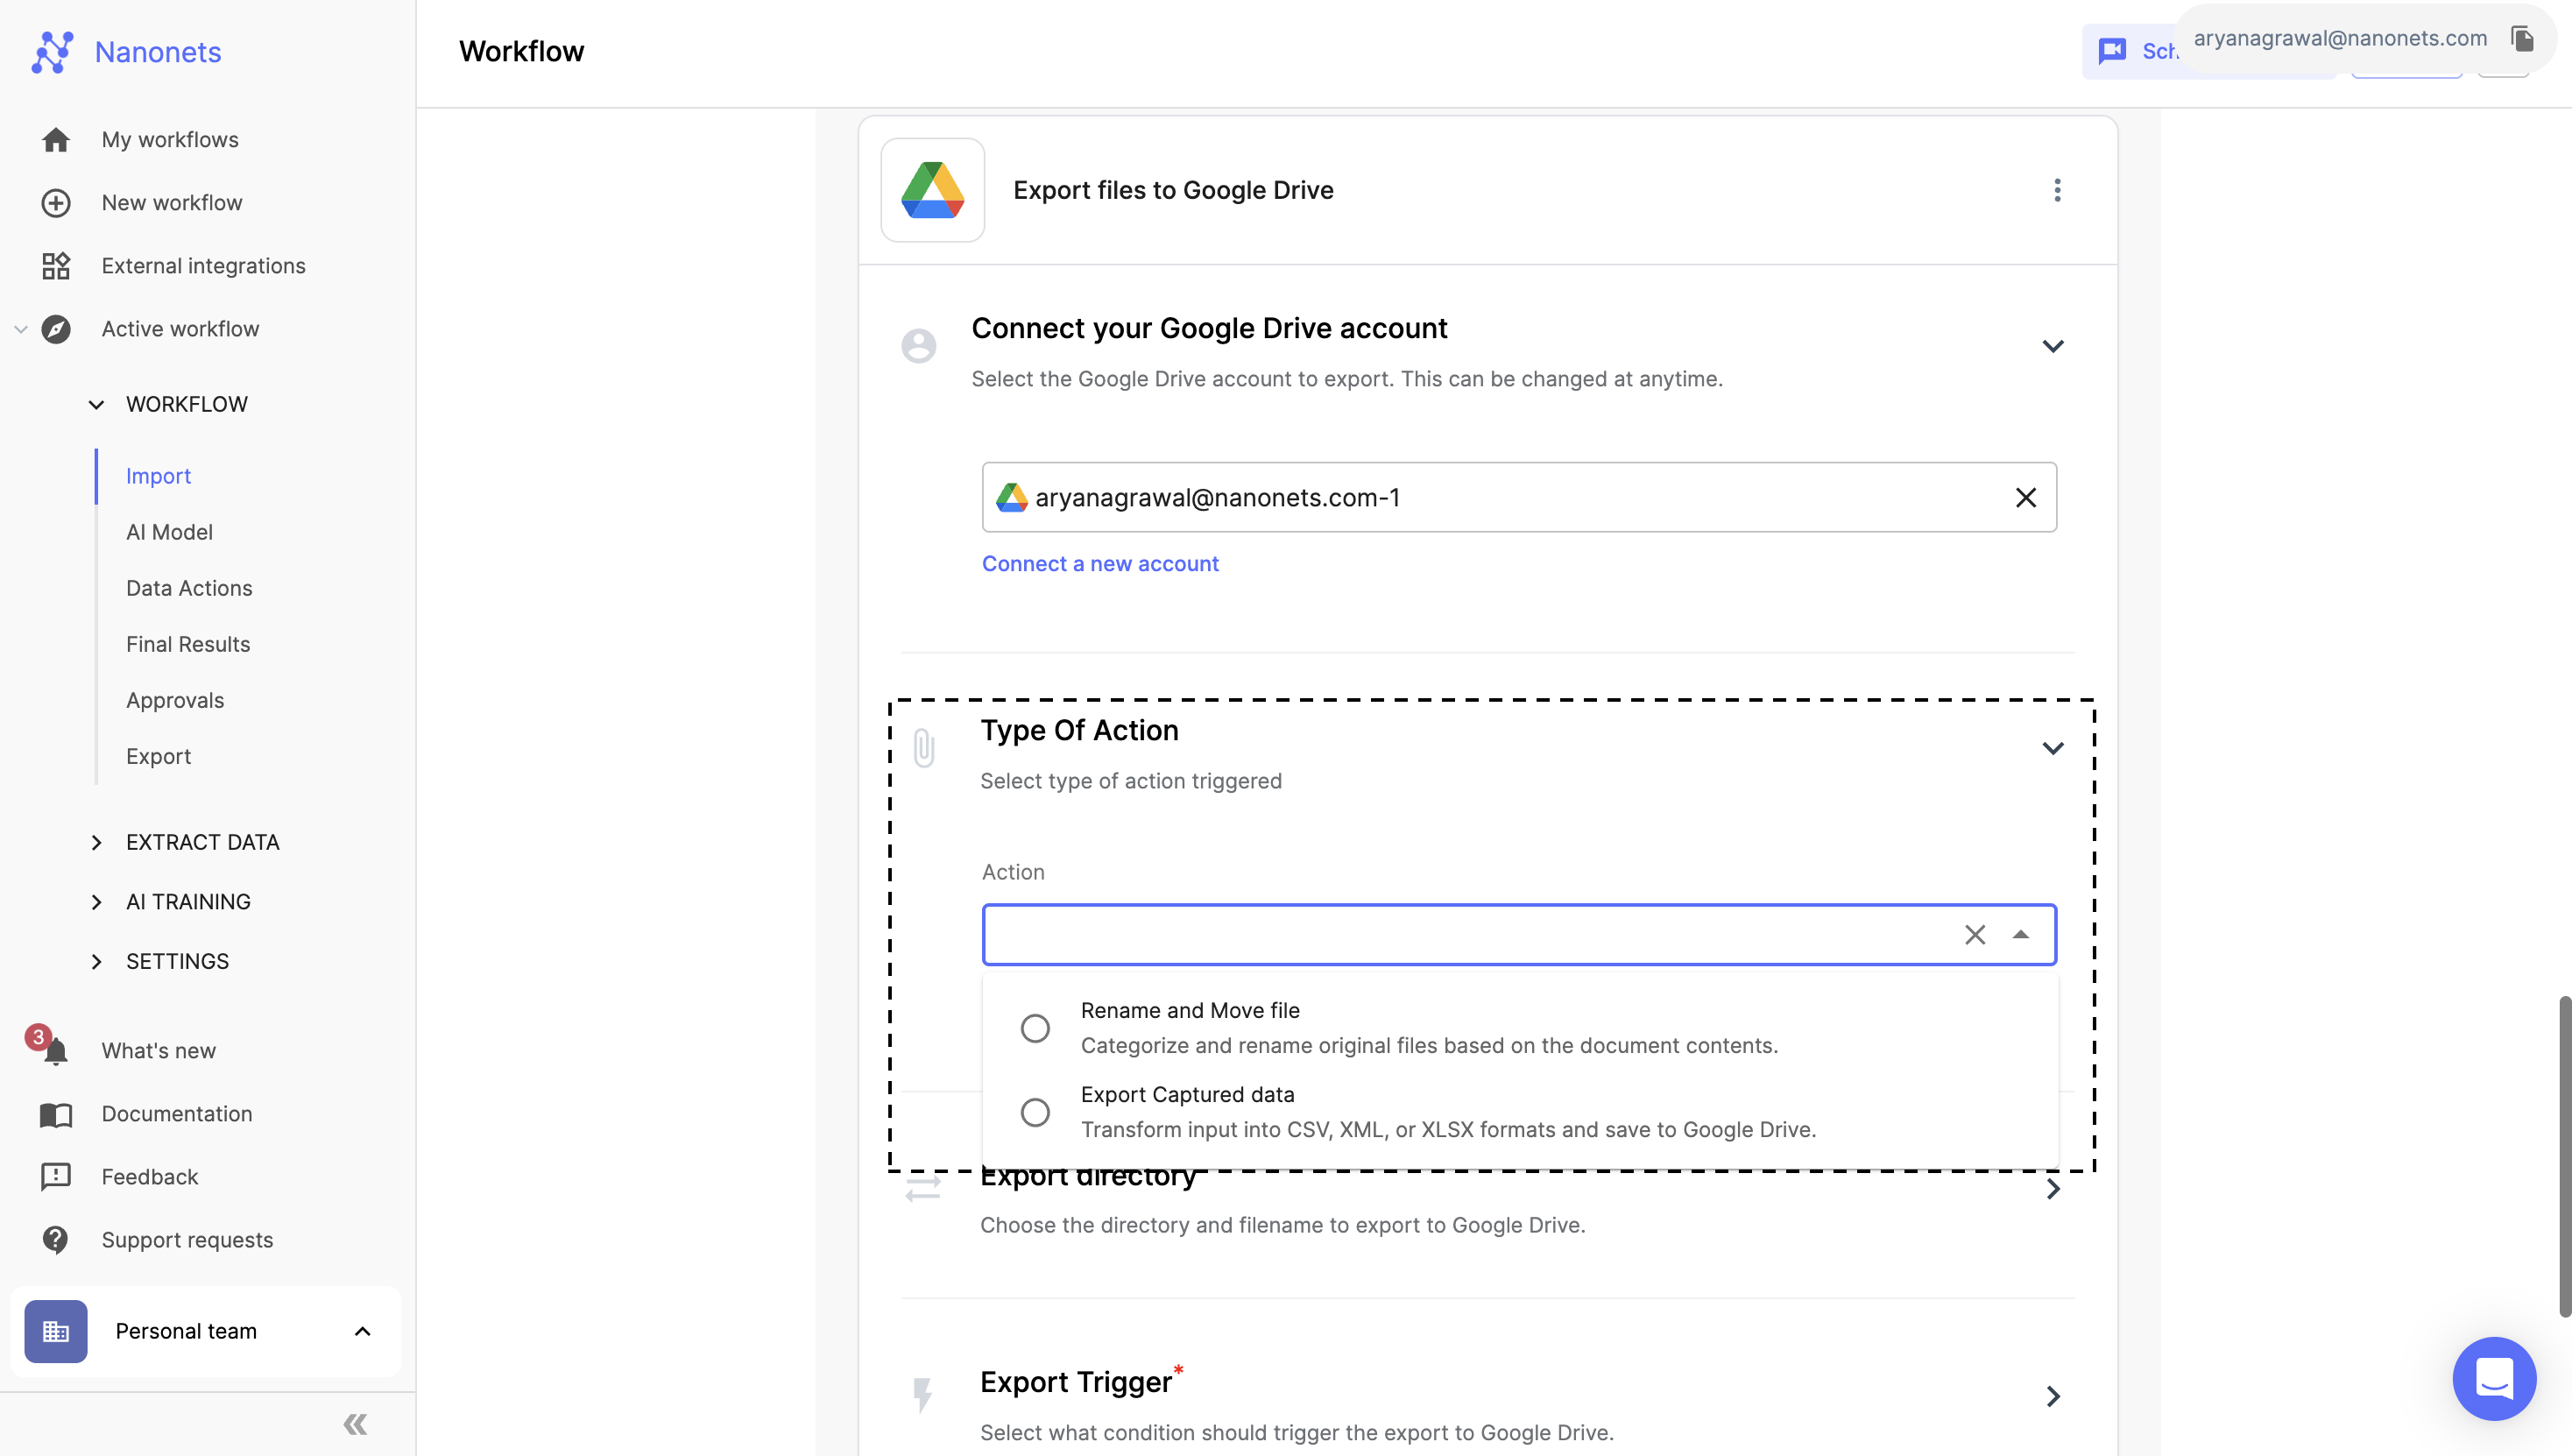Click the account person icon
Screen dimensions: 2572x1456
click(919, 346)
